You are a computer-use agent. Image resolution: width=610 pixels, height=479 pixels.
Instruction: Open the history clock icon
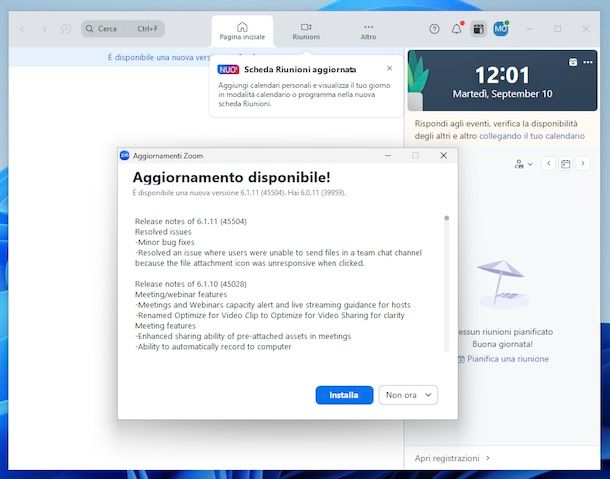[x=66, y=29]
